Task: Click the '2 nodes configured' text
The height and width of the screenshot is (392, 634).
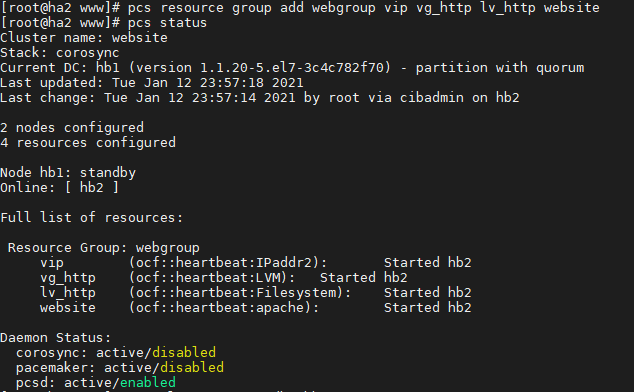Action: click(72, 128)
